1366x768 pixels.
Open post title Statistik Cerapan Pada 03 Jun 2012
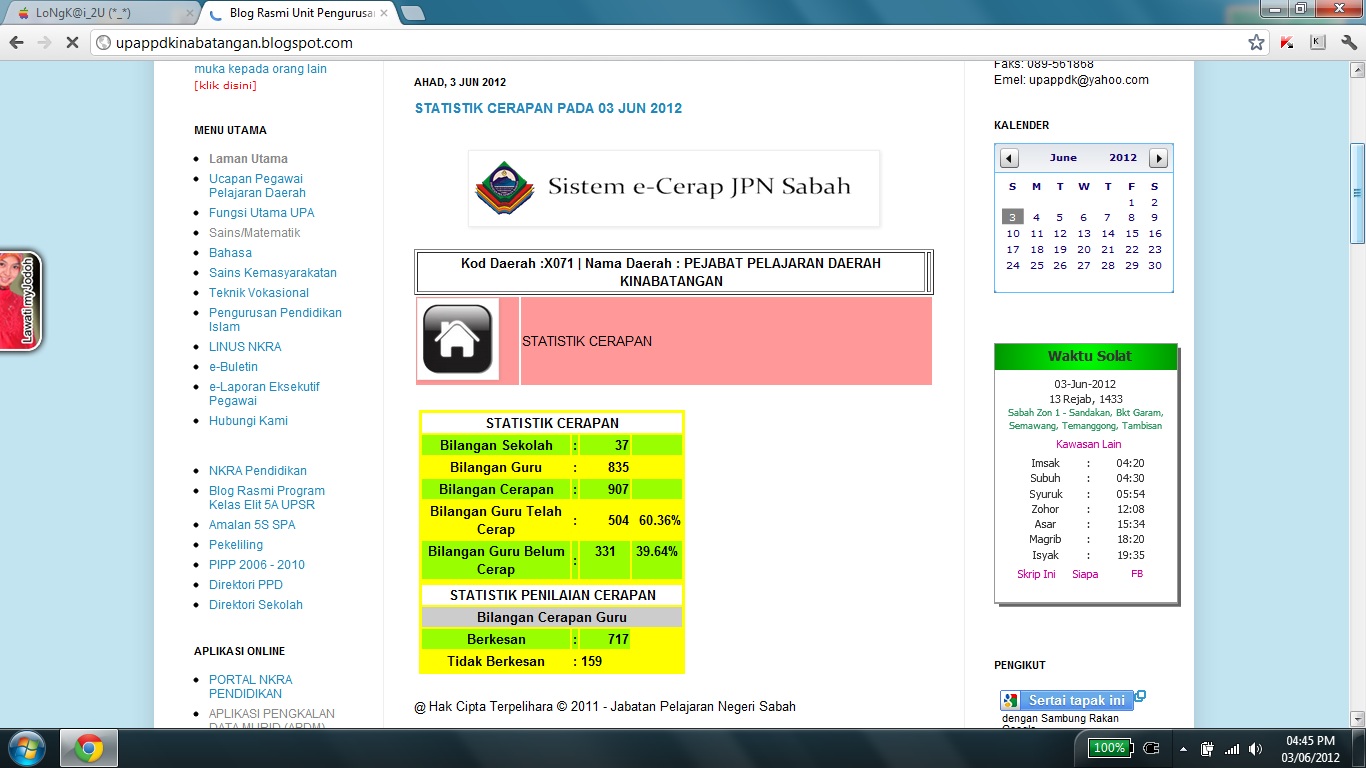pyautogui.click(x=548, y=108)
